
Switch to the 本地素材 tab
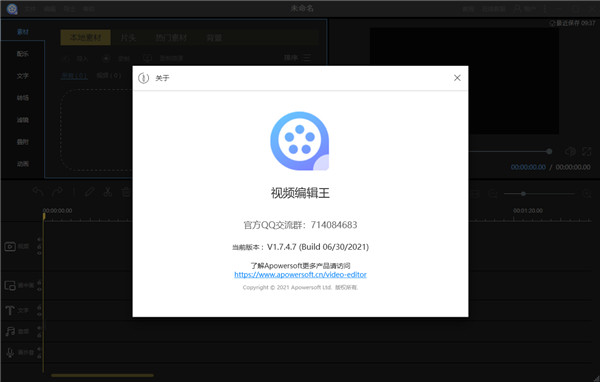pos(86,38)
